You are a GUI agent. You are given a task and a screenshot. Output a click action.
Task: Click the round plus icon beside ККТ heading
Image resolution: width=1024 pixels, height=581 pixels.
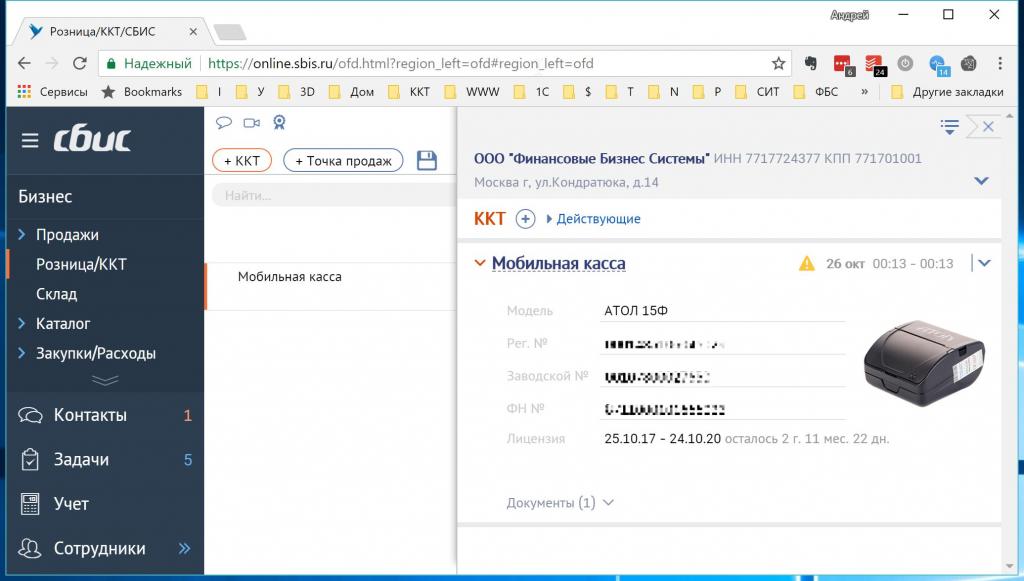click(526, 219)
